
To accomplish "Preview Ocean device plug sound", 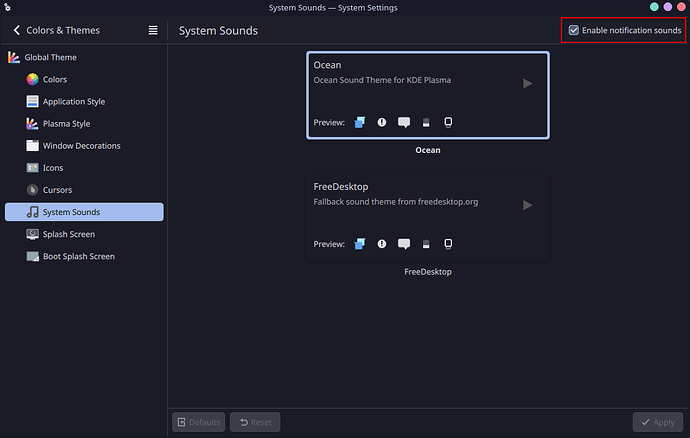I will [x=448, y=122].
